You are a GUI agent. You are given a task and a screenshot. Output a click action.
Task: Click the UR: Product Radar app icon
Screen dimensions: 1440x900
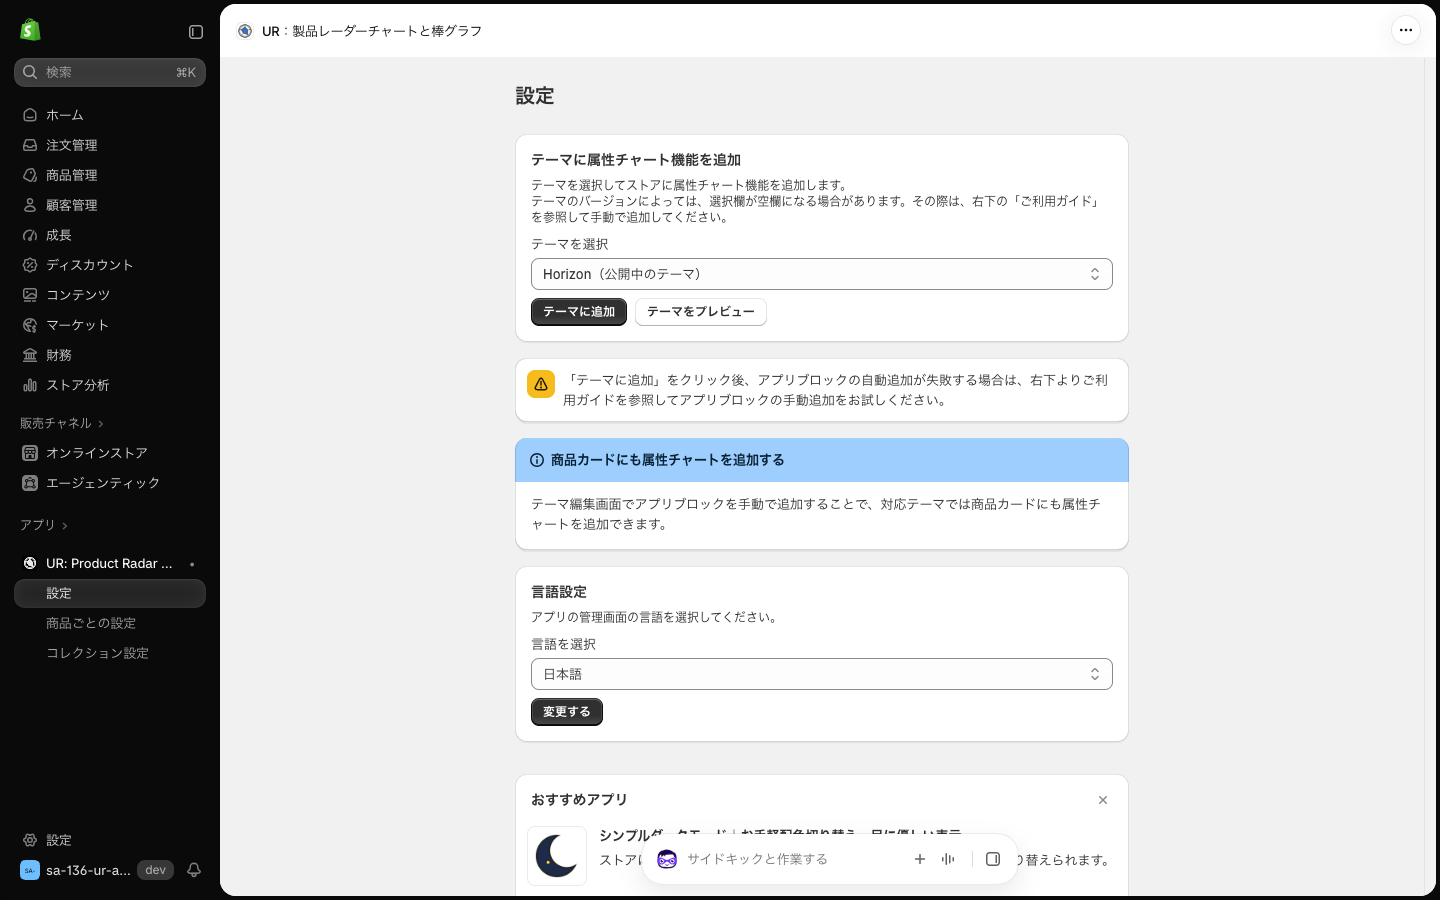(30, 563)
